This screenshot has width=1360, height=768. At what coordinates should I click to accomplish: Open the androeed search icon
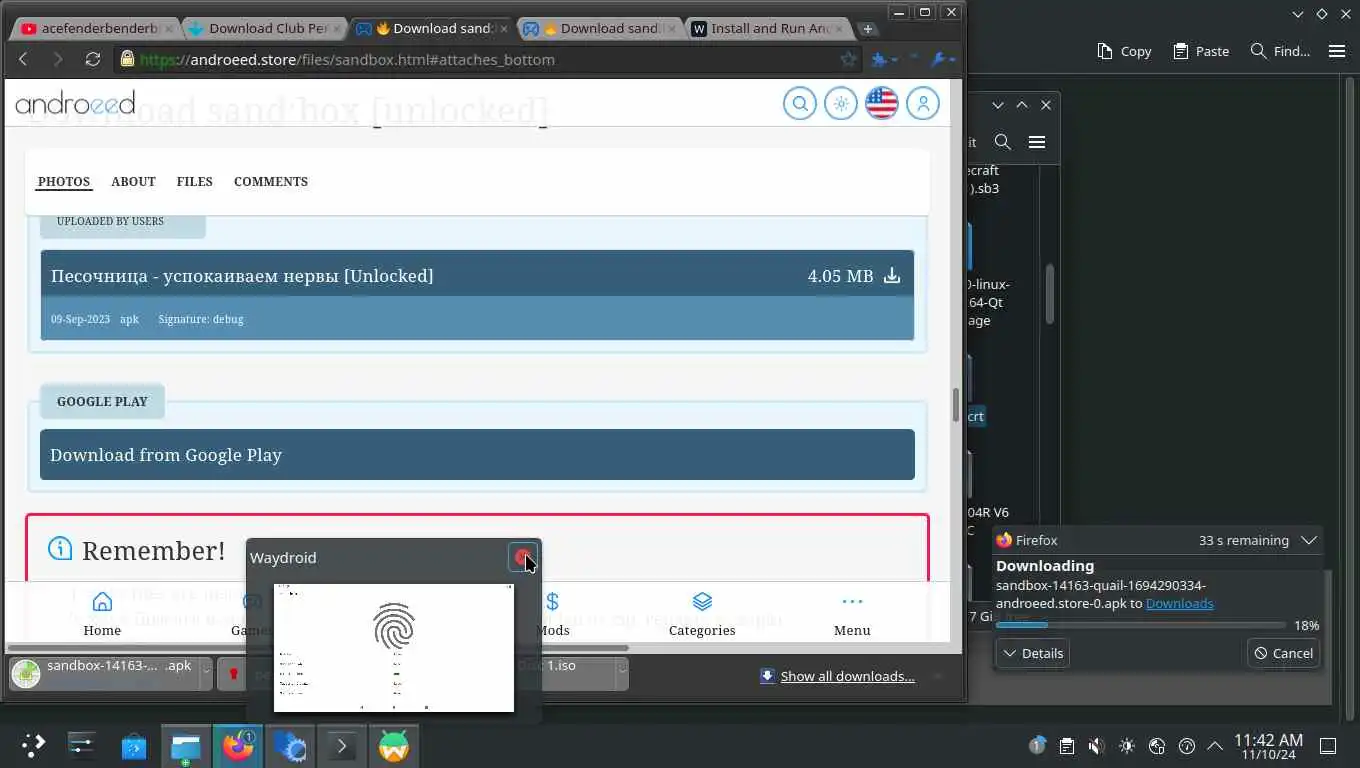pos(800,103)
